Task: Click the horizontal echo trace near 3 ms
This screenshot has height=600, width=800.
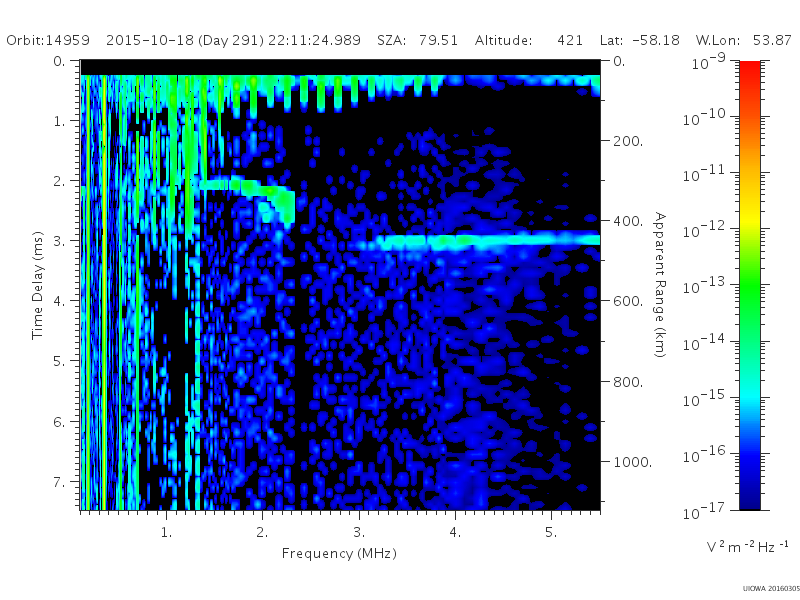Action: point(480,241)
